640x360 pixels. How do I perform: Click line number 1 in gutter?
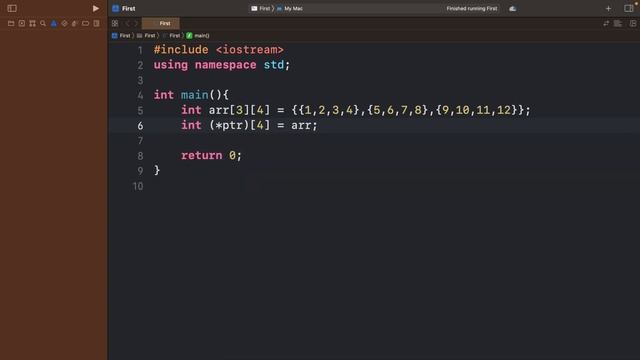(x=140, y=50)
